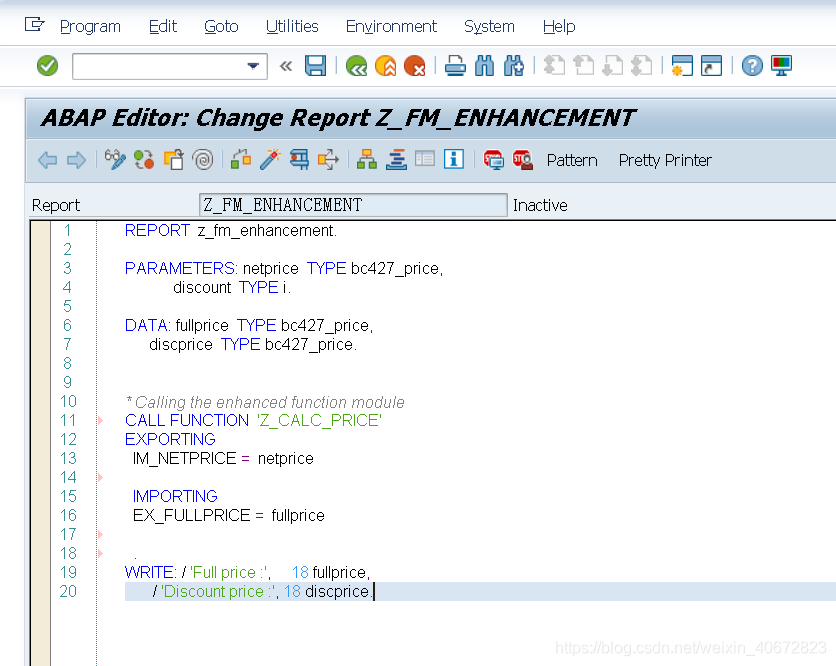The image size is (836, 666).
Task: Open the Help menu
Action: click(x=559, y=26)
